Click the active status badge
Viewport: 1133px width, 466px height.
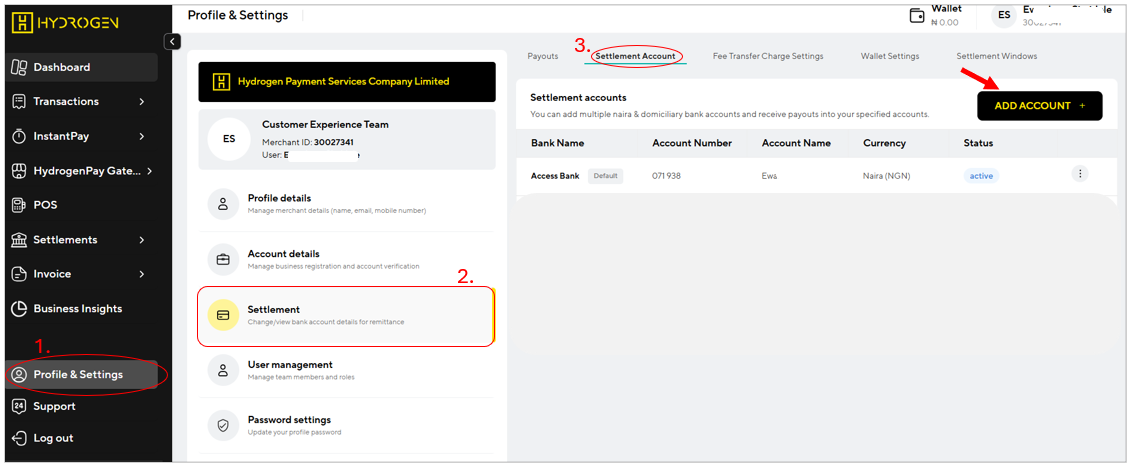coord(981,176)
